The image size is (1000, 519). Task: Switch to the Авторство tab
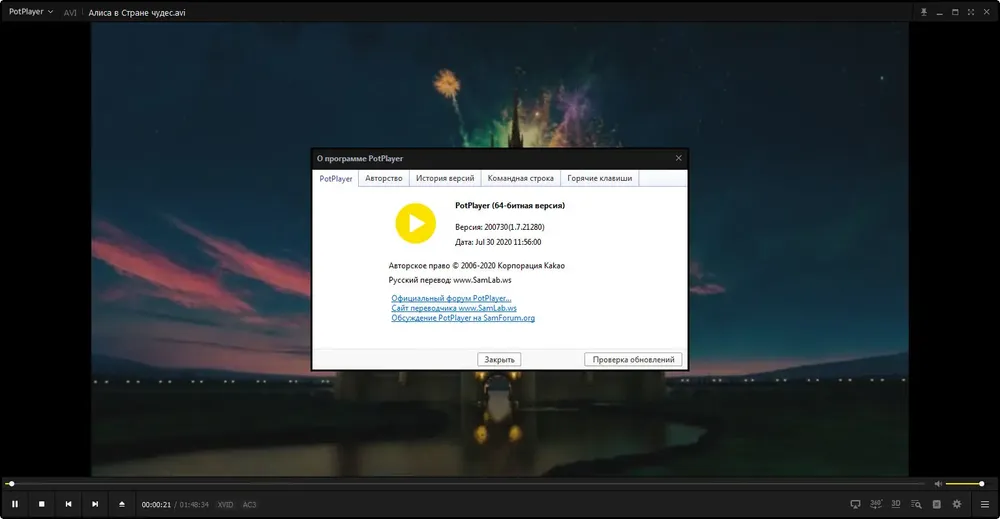coord(384,179)
